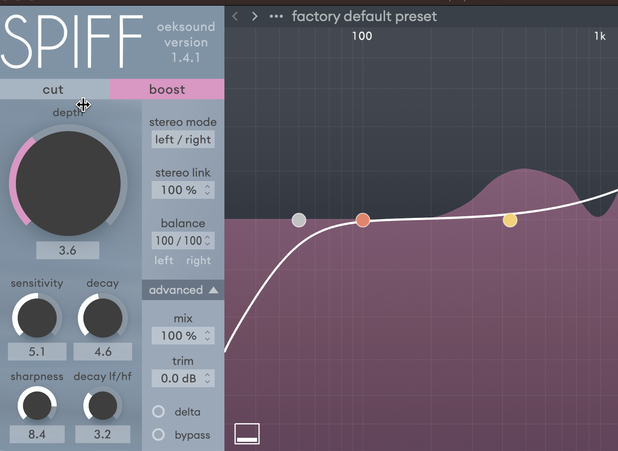Open the preset options three-dots menu
618x451 pixels.
276,16
